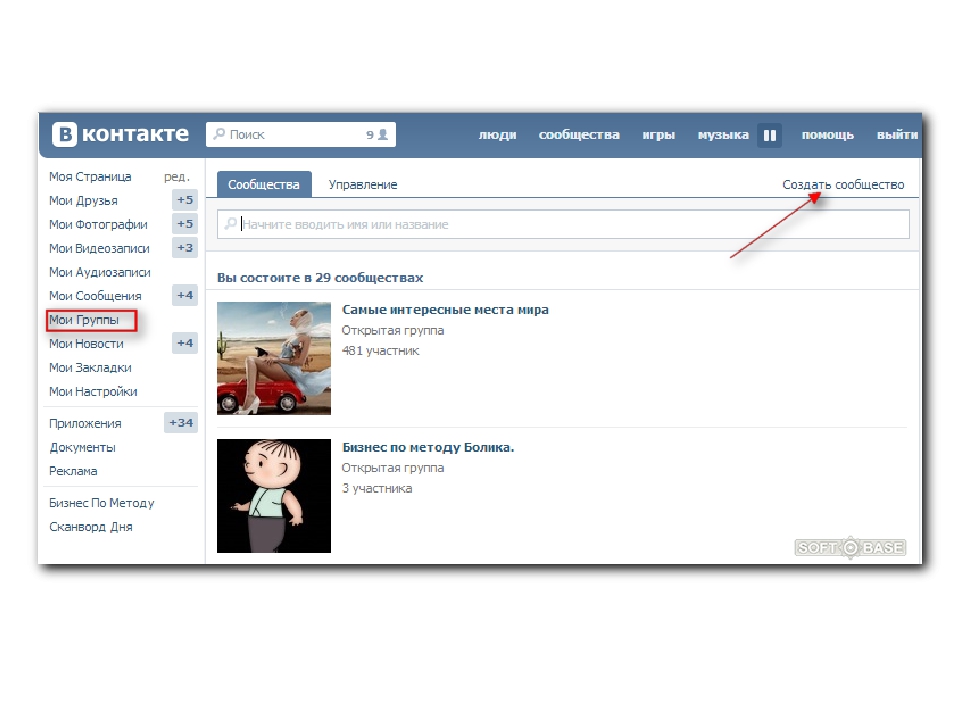
Task: Open Мои Группы in the sidebar
Action: pos(84,320)
